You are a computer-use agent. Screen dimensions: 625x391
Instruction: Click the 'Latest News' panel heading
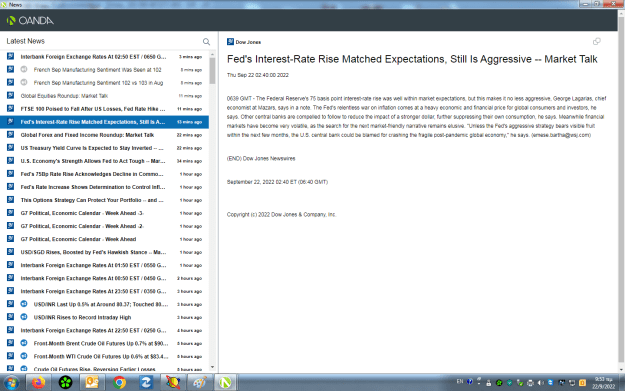26,41
